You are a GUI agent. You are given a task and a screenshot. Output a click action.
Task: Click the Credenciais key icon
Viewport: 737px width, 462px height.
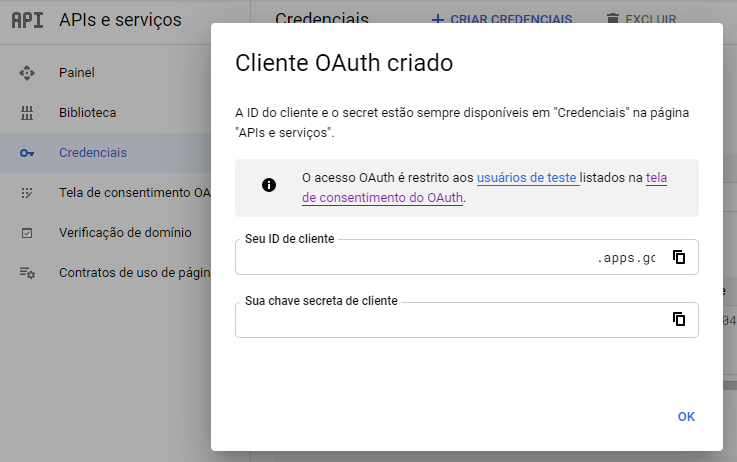(x=27, y=153)
